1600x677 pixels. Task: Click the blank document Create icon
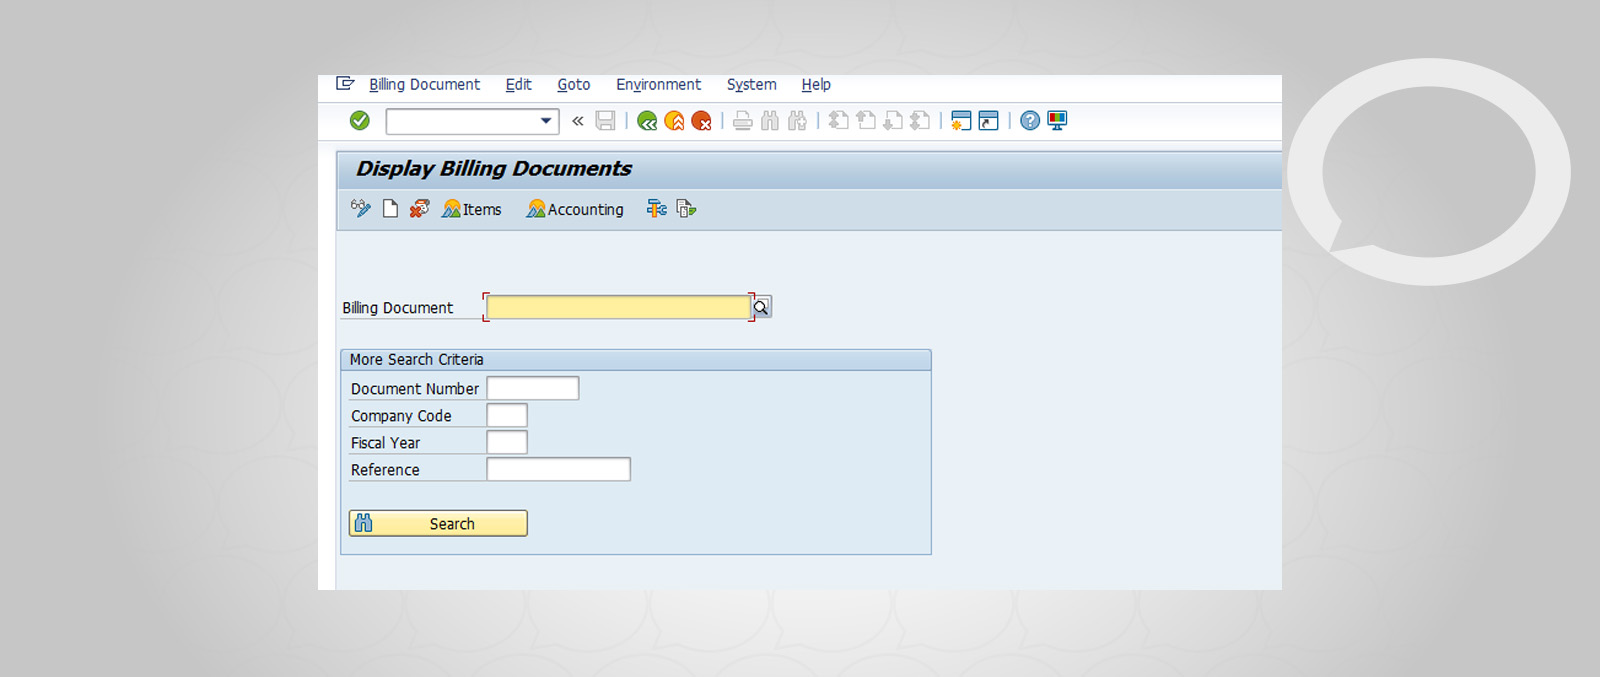tap(390, 208)
